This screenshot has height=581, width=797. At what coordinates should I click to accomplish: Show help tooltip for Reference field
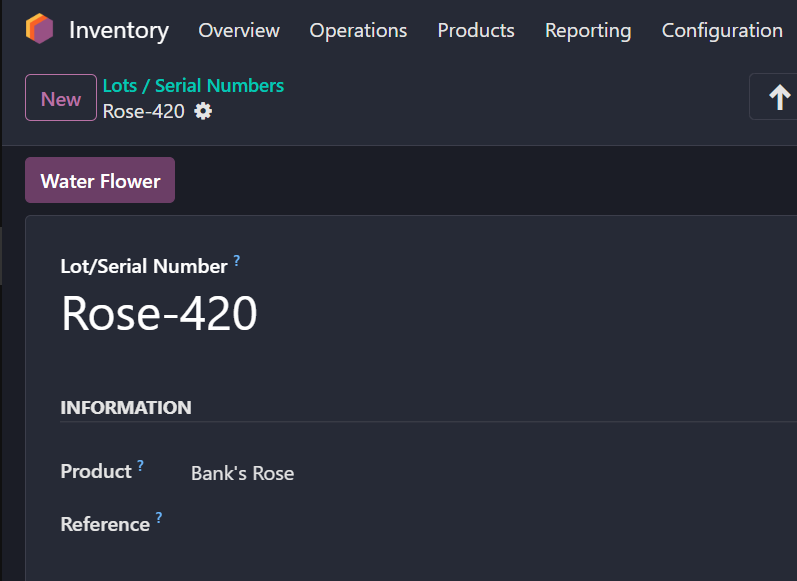(159, 518)
